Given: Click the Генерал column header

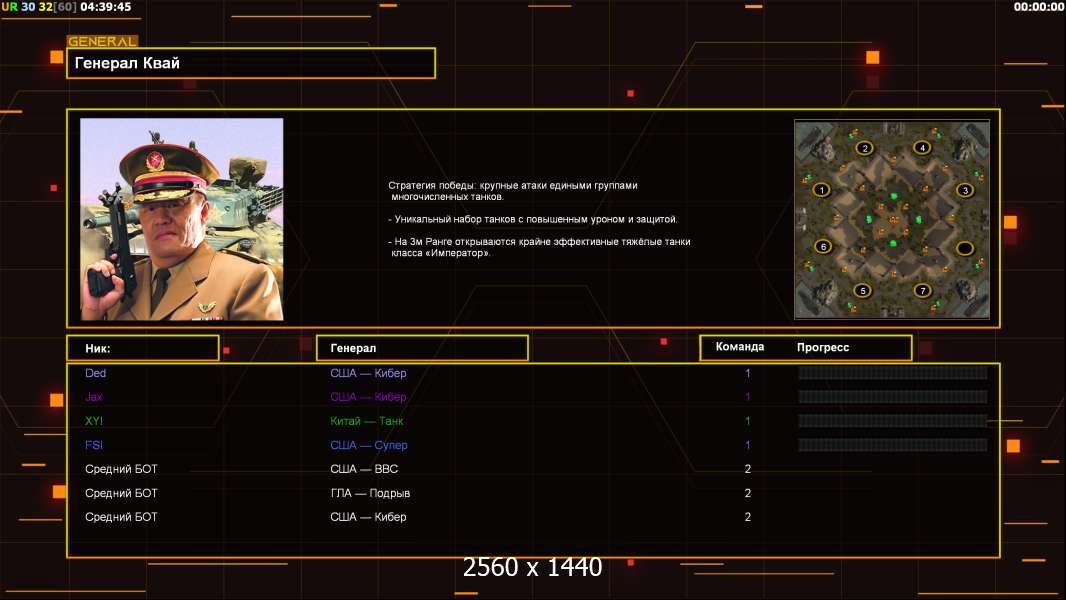Looking at the screenshot, I should click(421, 348).
